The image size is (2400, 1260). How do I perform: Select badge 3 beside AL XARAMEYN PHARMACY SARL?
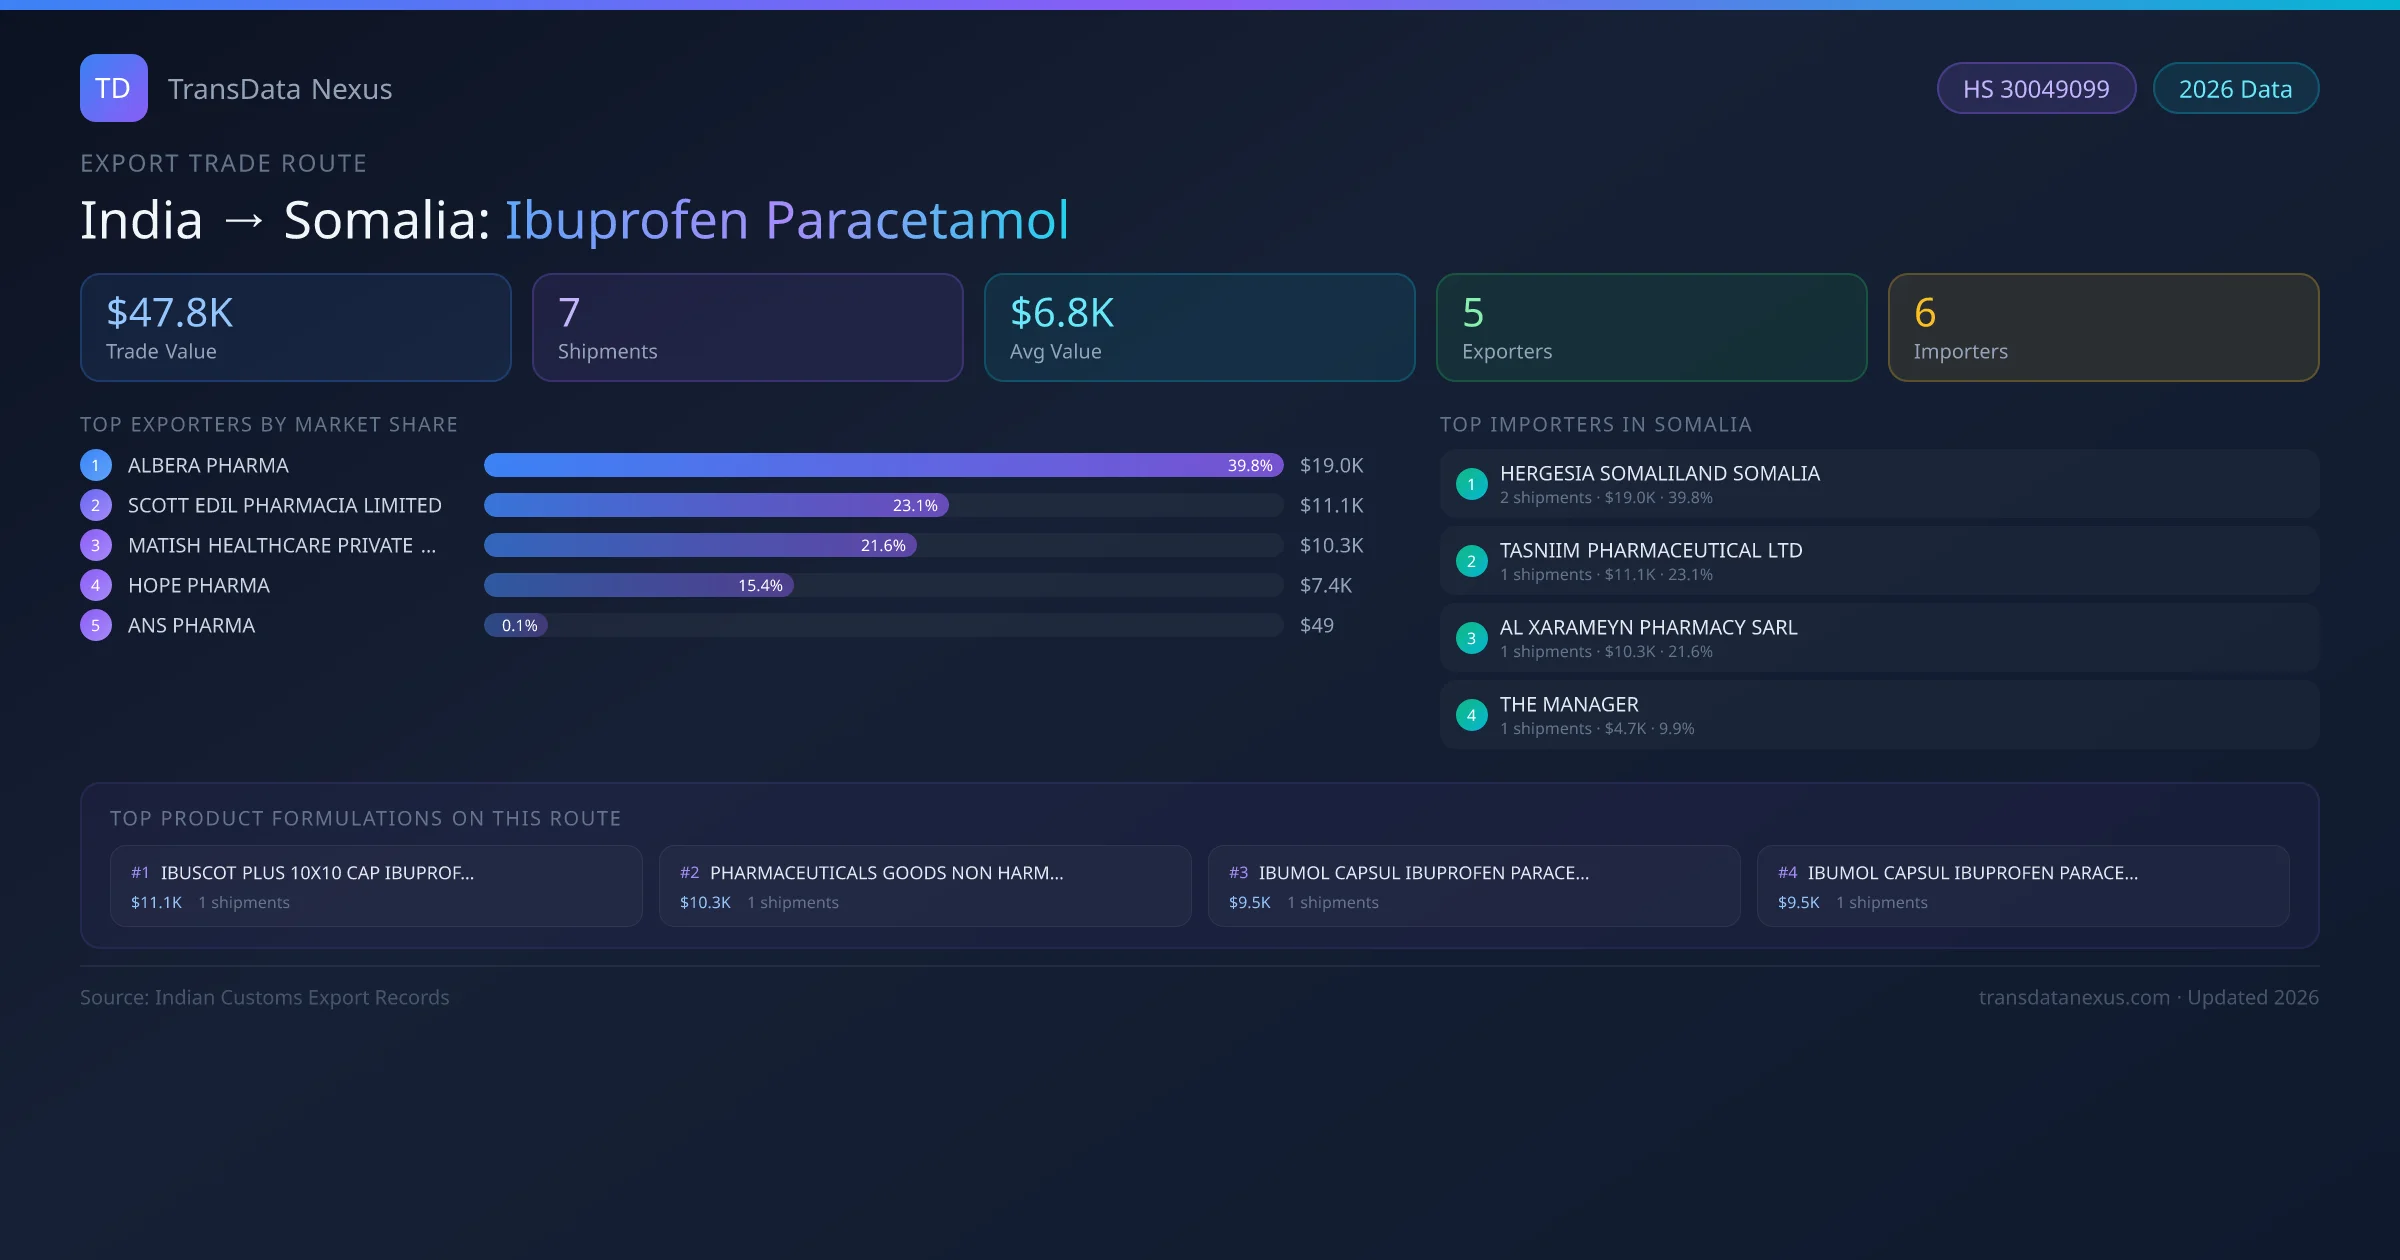click(1471, 637)
